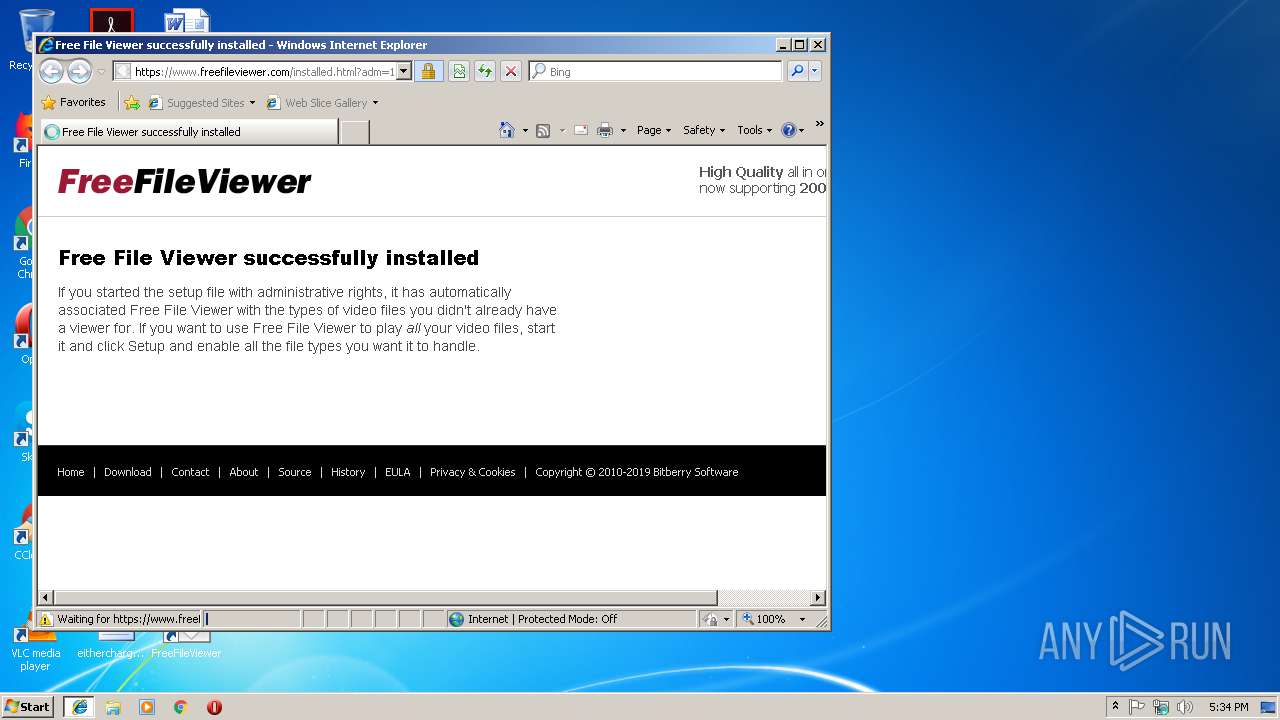Click the Home footer link
This screenshot has width=1280, height=720.
point(70,472)
